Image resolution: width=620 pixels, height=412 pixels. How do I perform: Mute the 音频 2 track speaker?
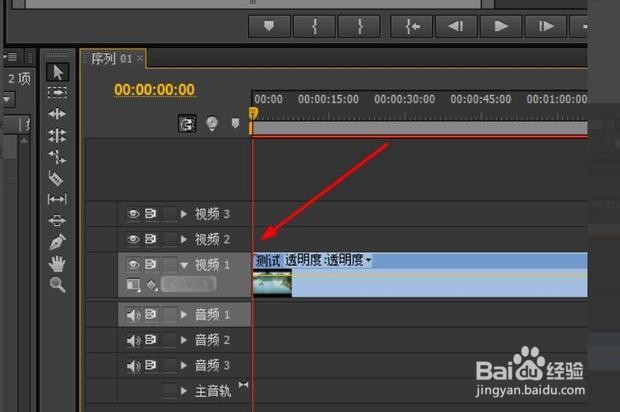pyautogui.click(x=133, y=340)
